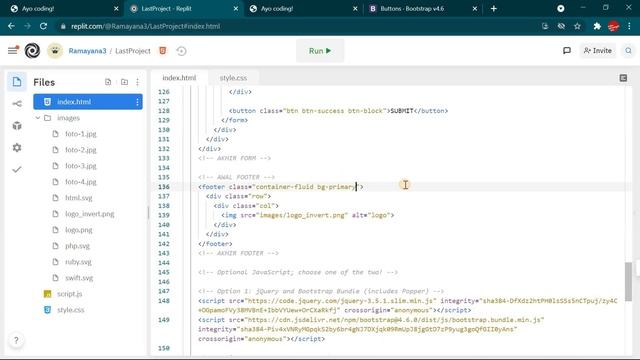Open script.js file
Viewport: 640px width, 360px height.
coord(69,294)
